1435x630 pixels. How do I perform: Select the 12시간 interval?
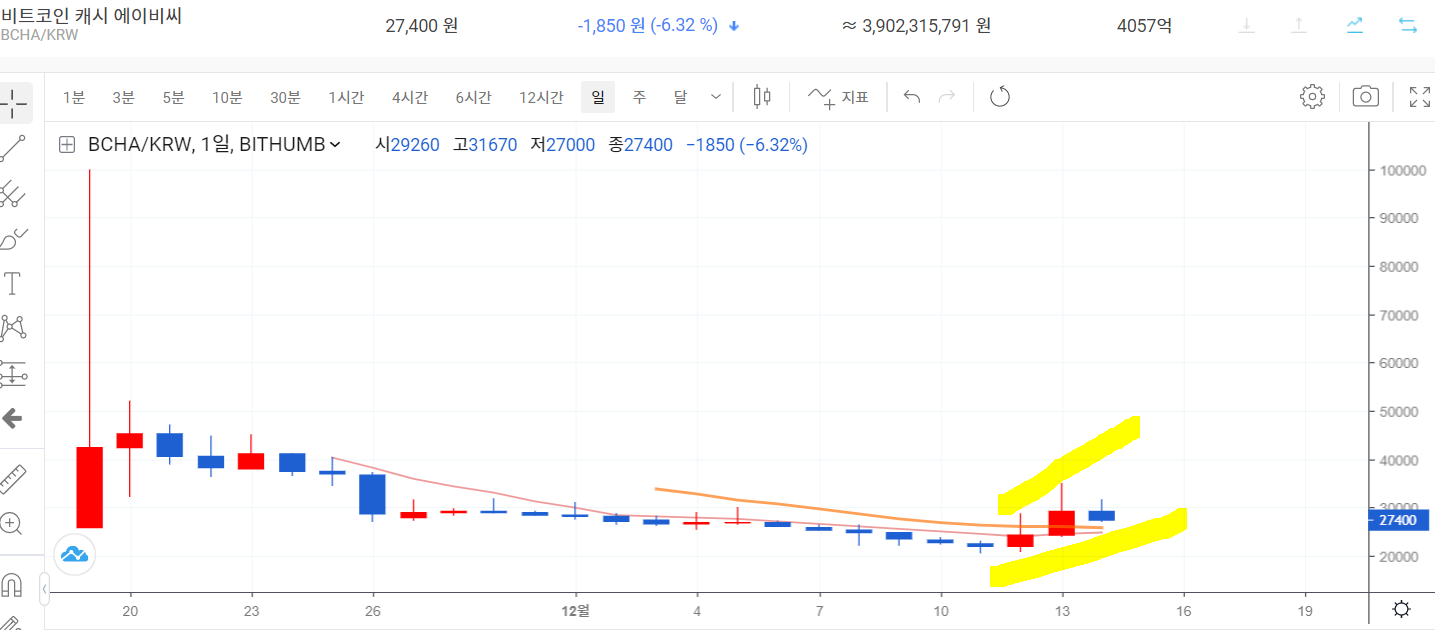coord(541,97)
